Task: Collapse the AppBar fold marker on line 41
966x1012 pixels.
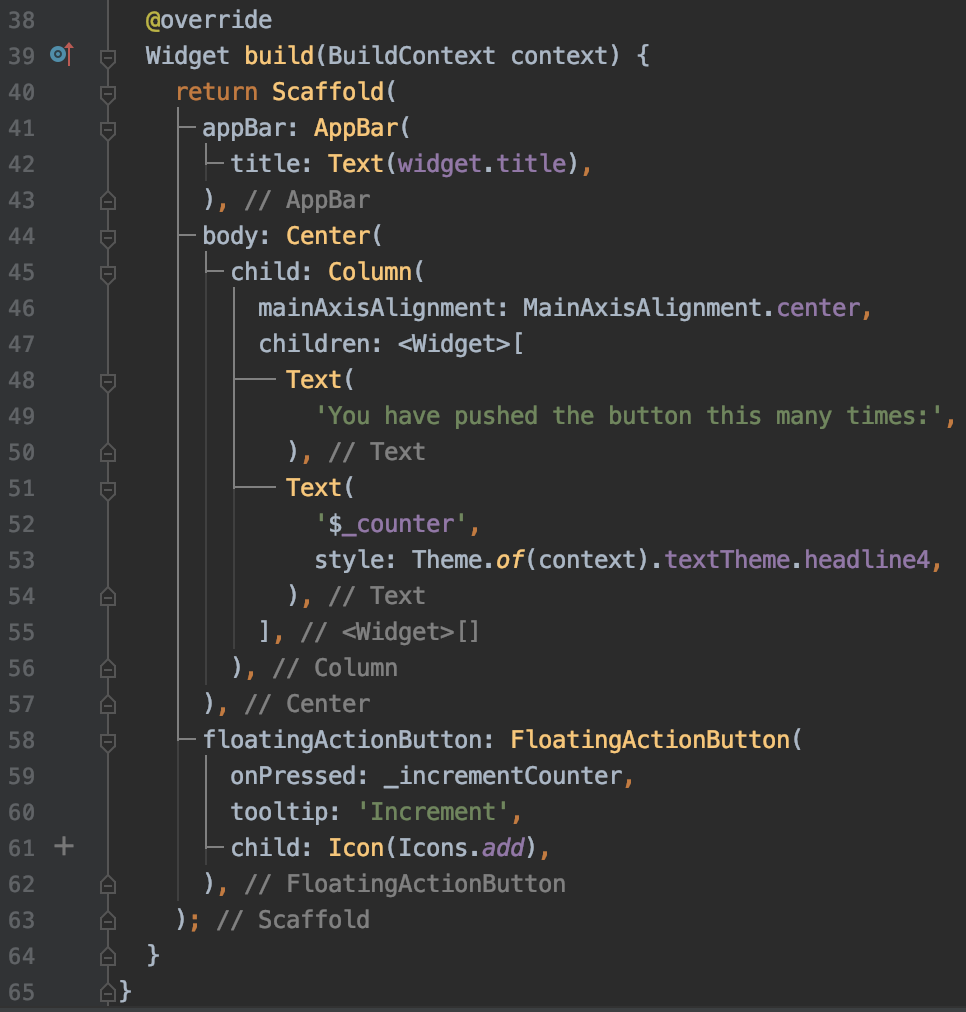Action: pyautogui.click(x=108, y=130)
